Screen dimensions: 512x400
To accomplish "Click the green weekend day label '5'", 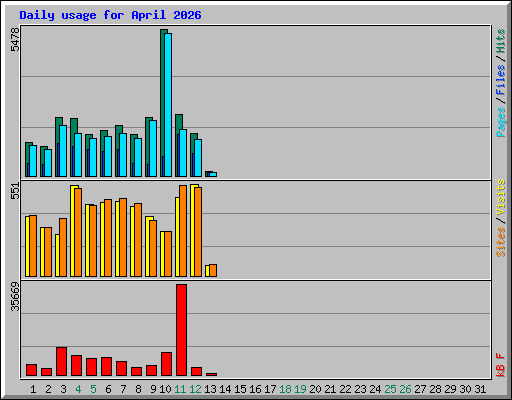I will [93, 389].
